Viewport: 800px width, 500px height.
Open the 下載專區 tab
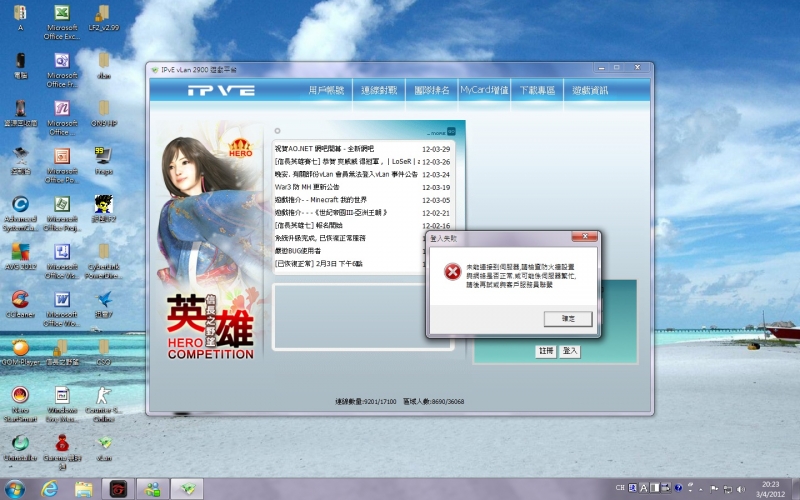tap(537, 90)
